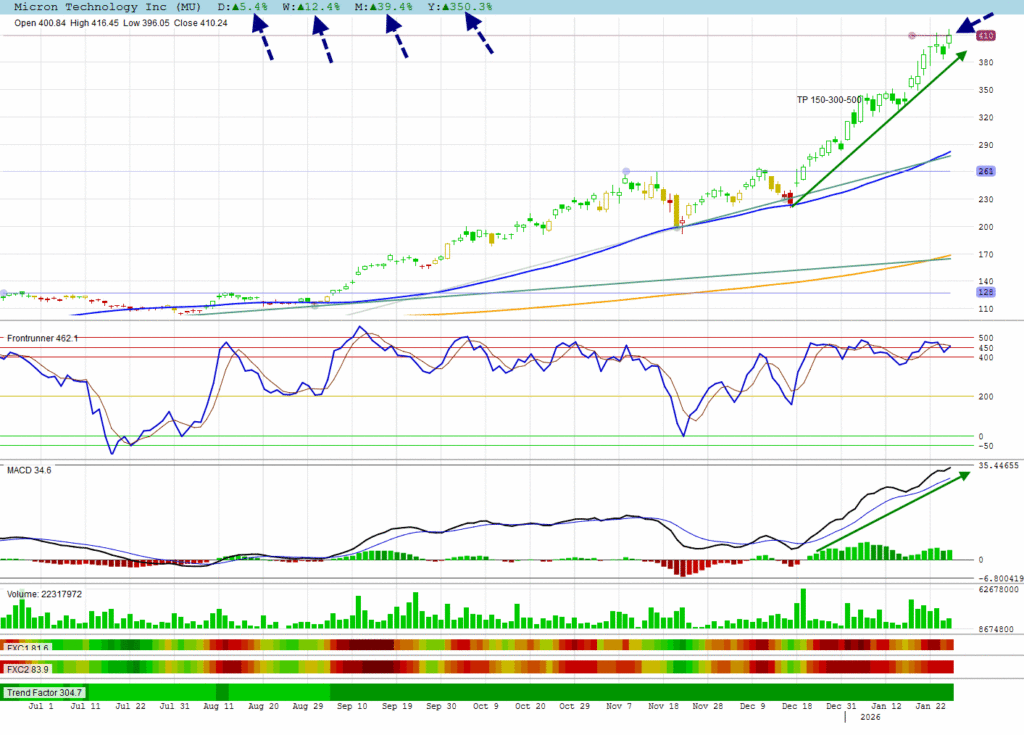Click the blue circle marker at the 261 line
The height and width of the screenshot is (735, 1024).
pyautogui.click(x=626, y=171)
